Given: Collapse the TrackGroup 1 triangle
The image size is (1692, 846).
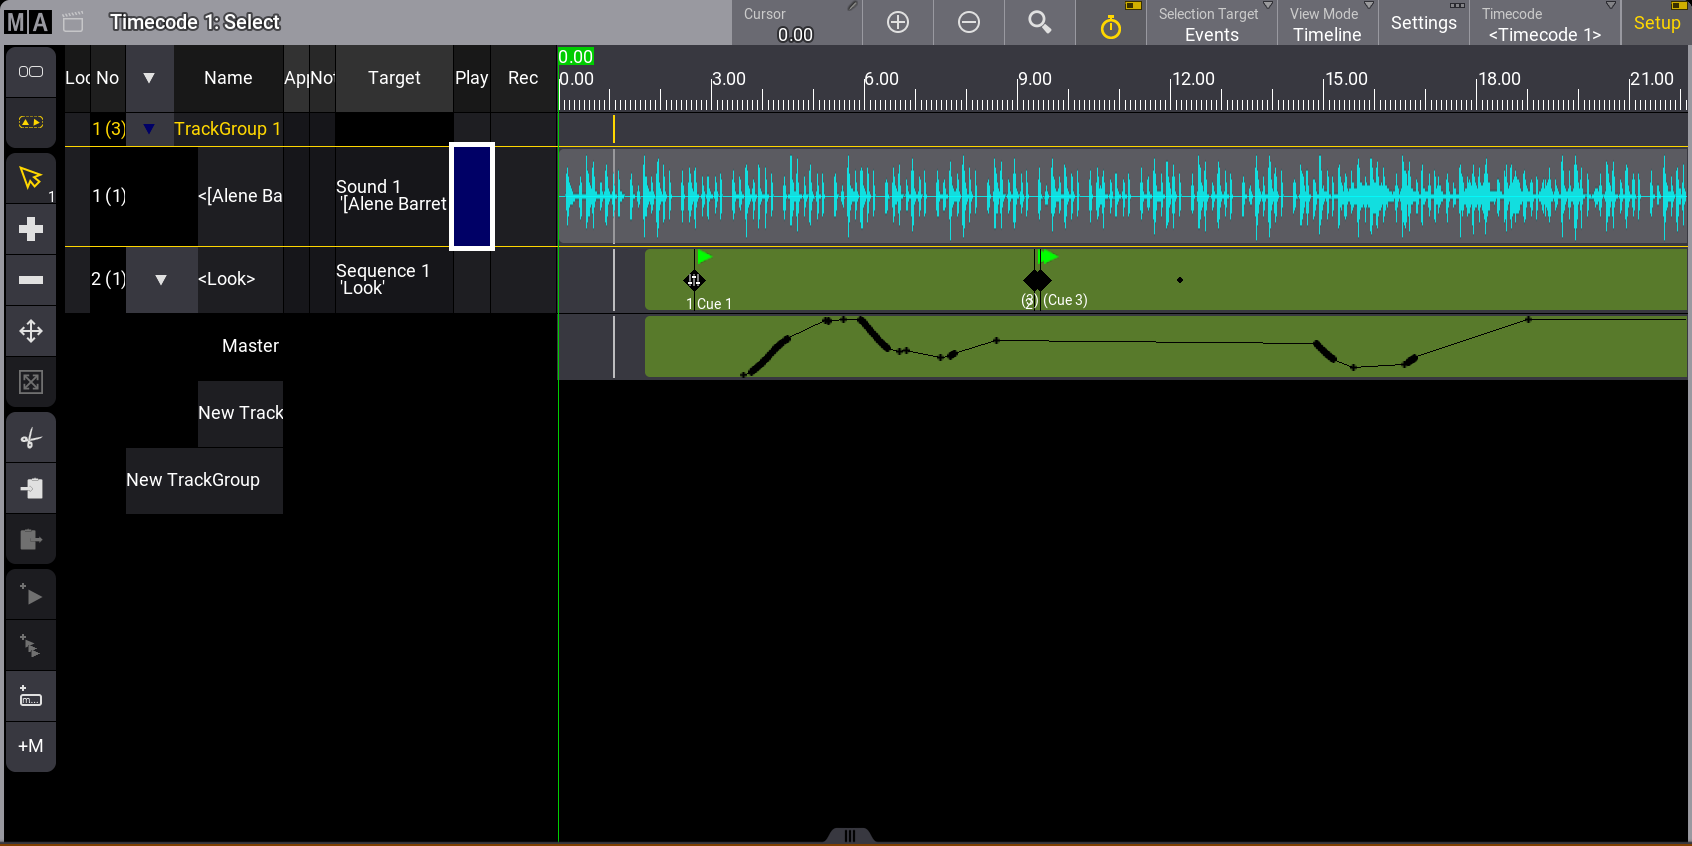Looking at the screenshot, I should (149, 129).
